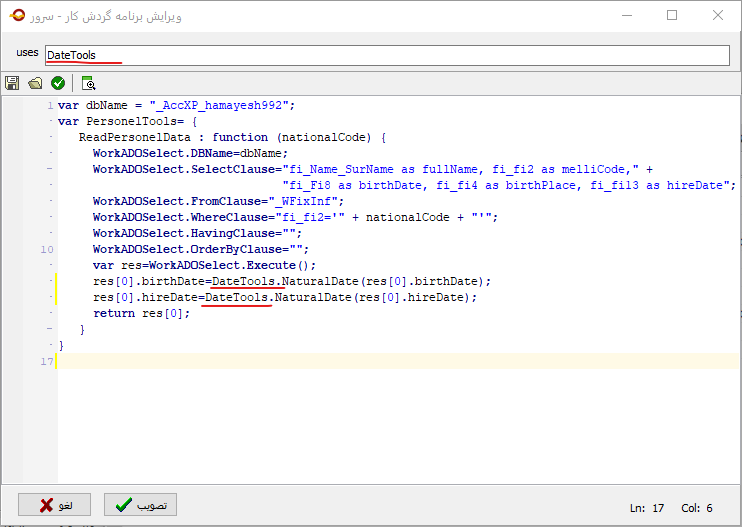Click the res[0].birthDate=DateTools line
742x527 pixels.
tap(292, 281)
